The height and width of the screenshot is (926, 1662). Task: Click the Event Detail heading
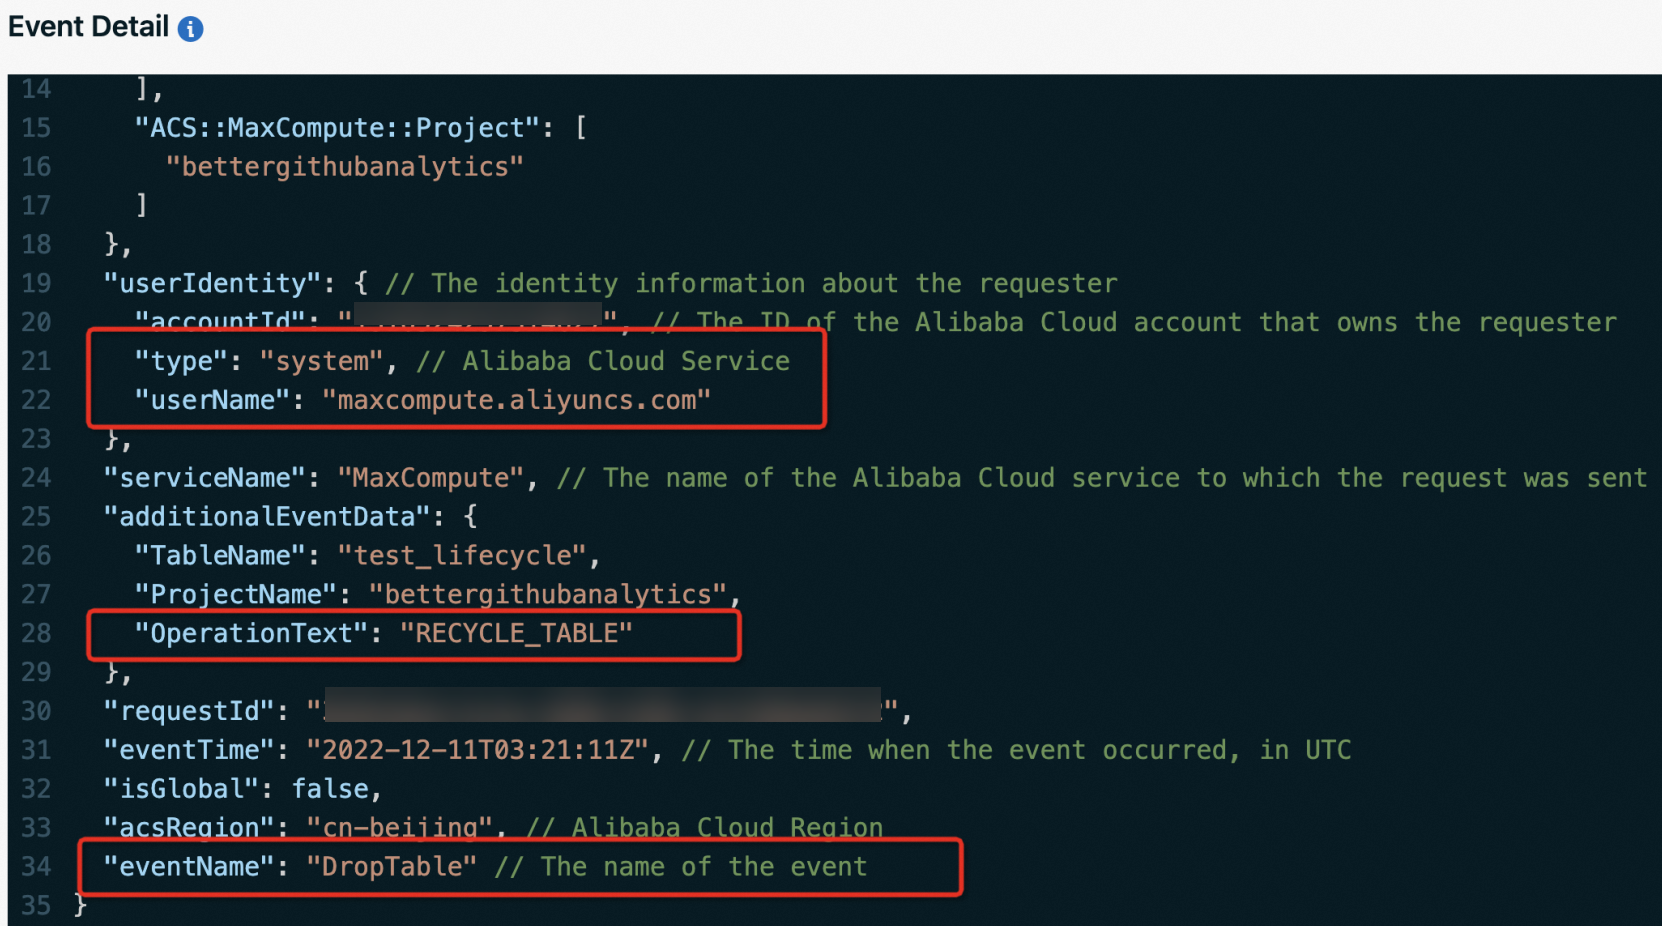coord(88,27)
